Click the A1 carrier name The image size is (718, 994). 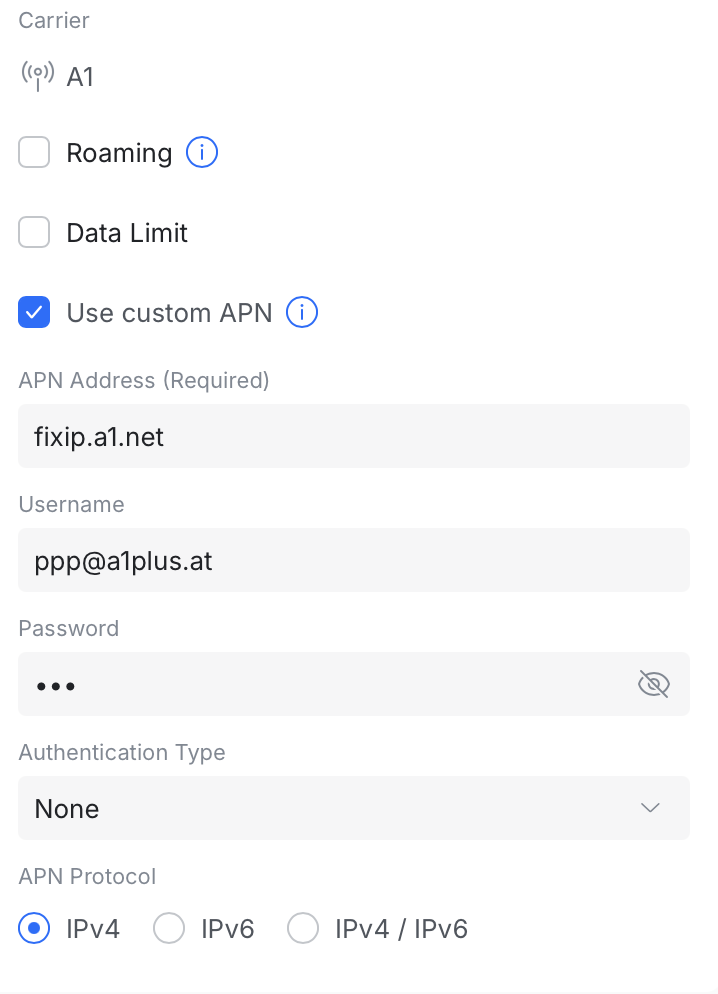pyautogui.click(x=80, y=77)
